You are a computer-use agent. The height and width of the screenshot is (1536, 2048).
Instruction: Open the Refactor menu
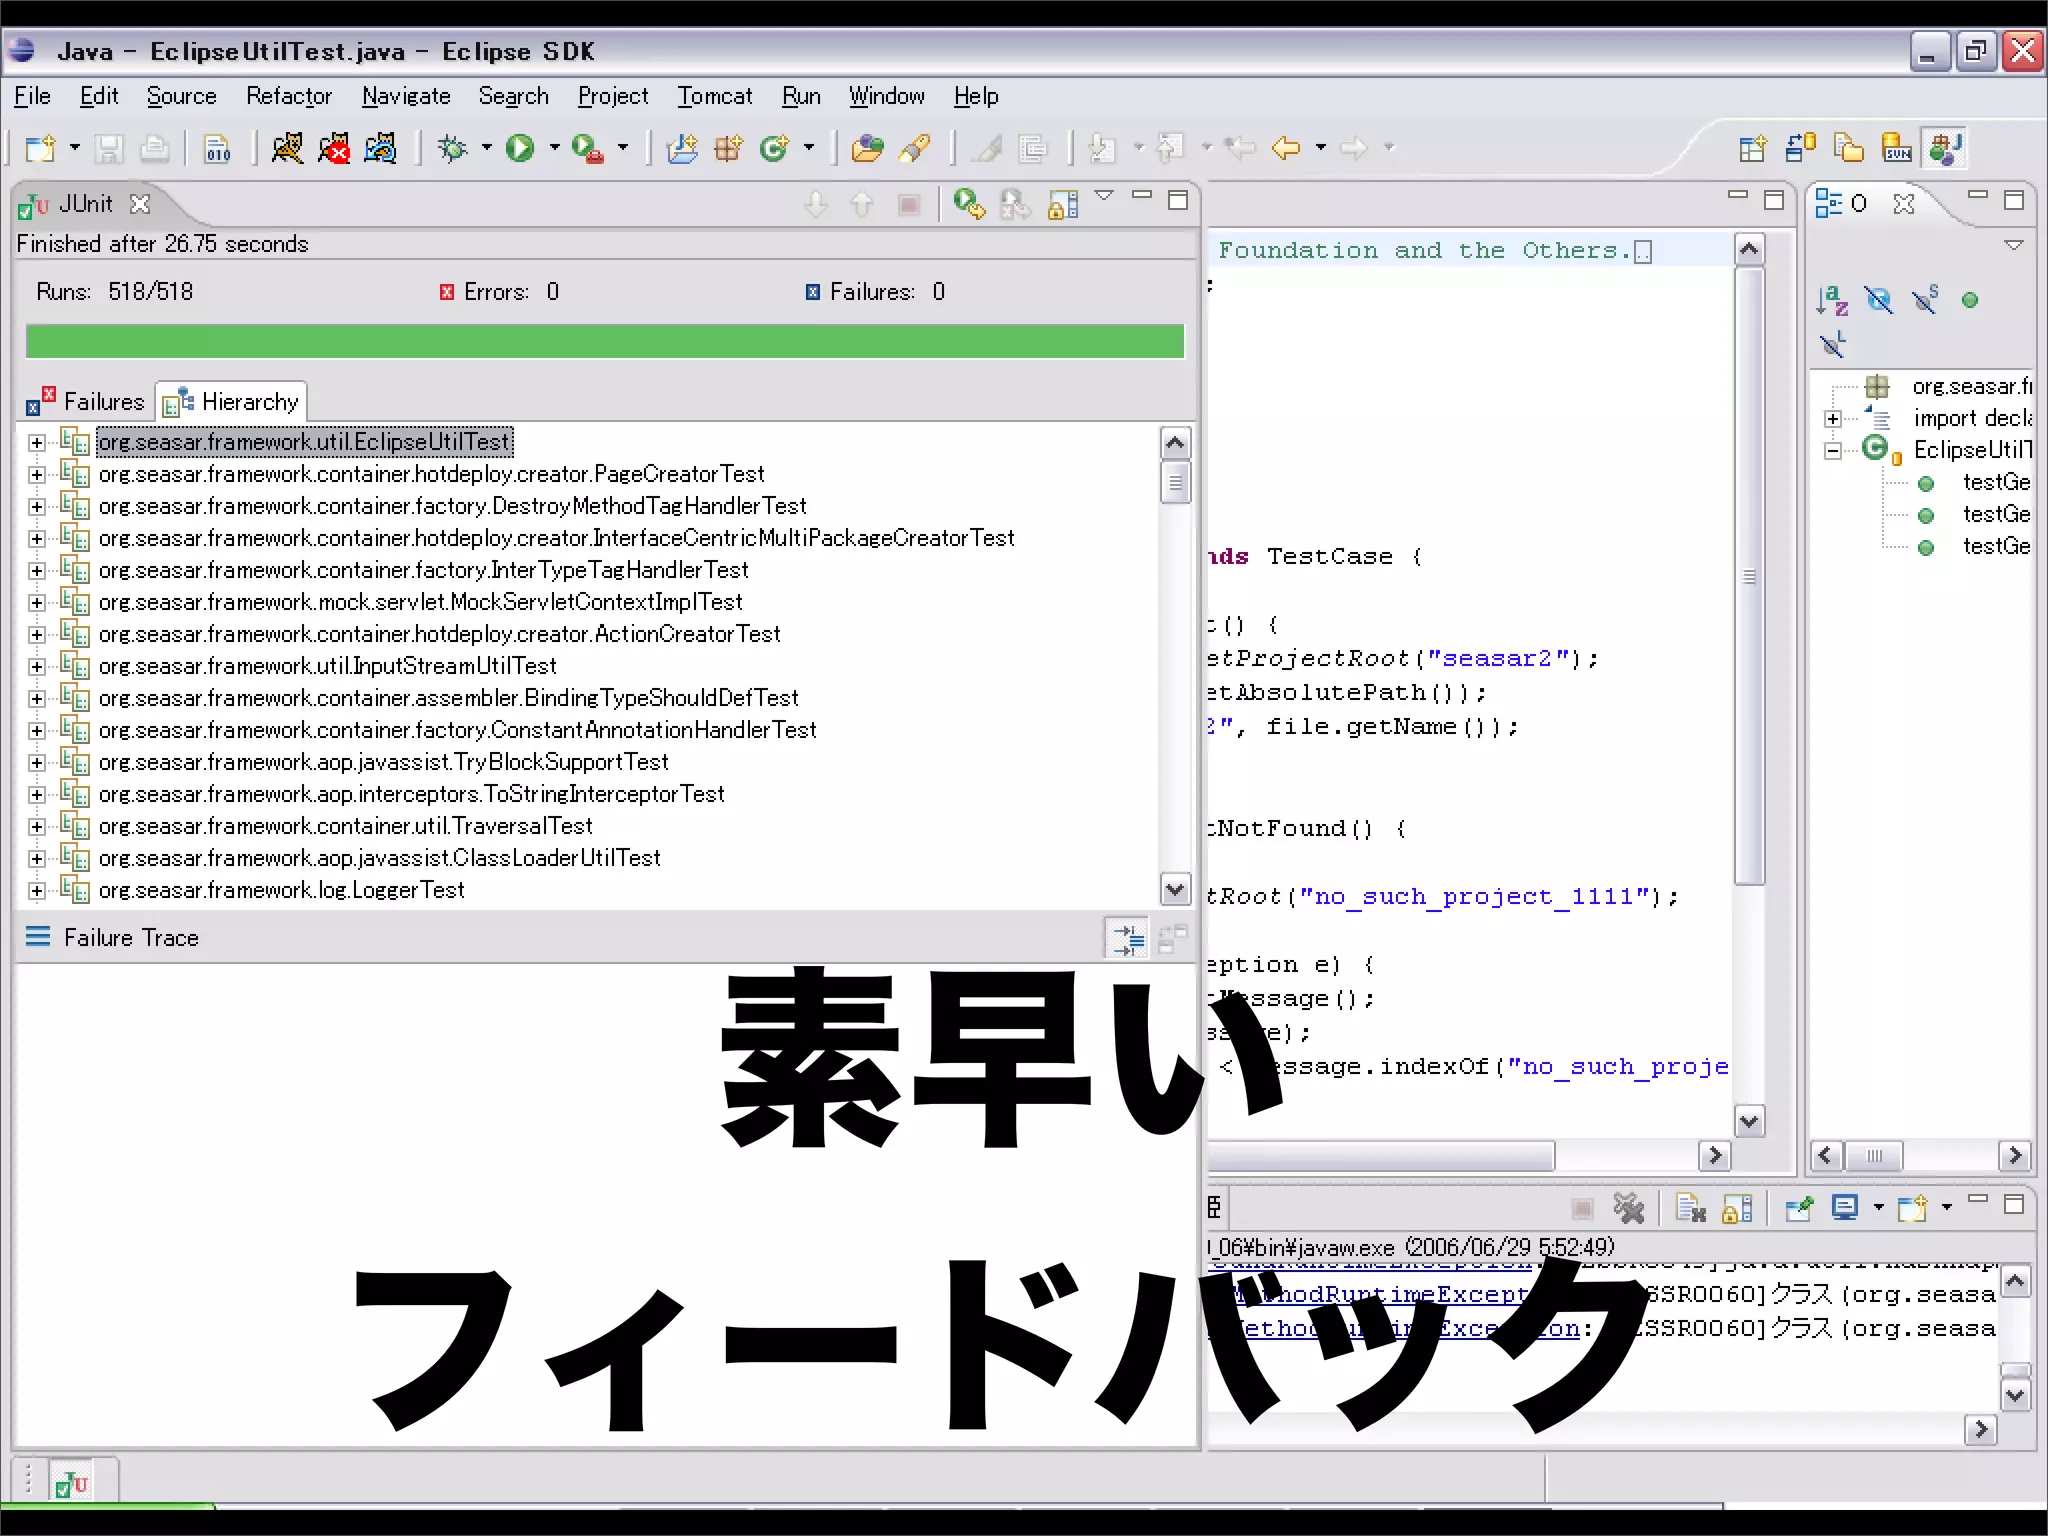point(288,96)
